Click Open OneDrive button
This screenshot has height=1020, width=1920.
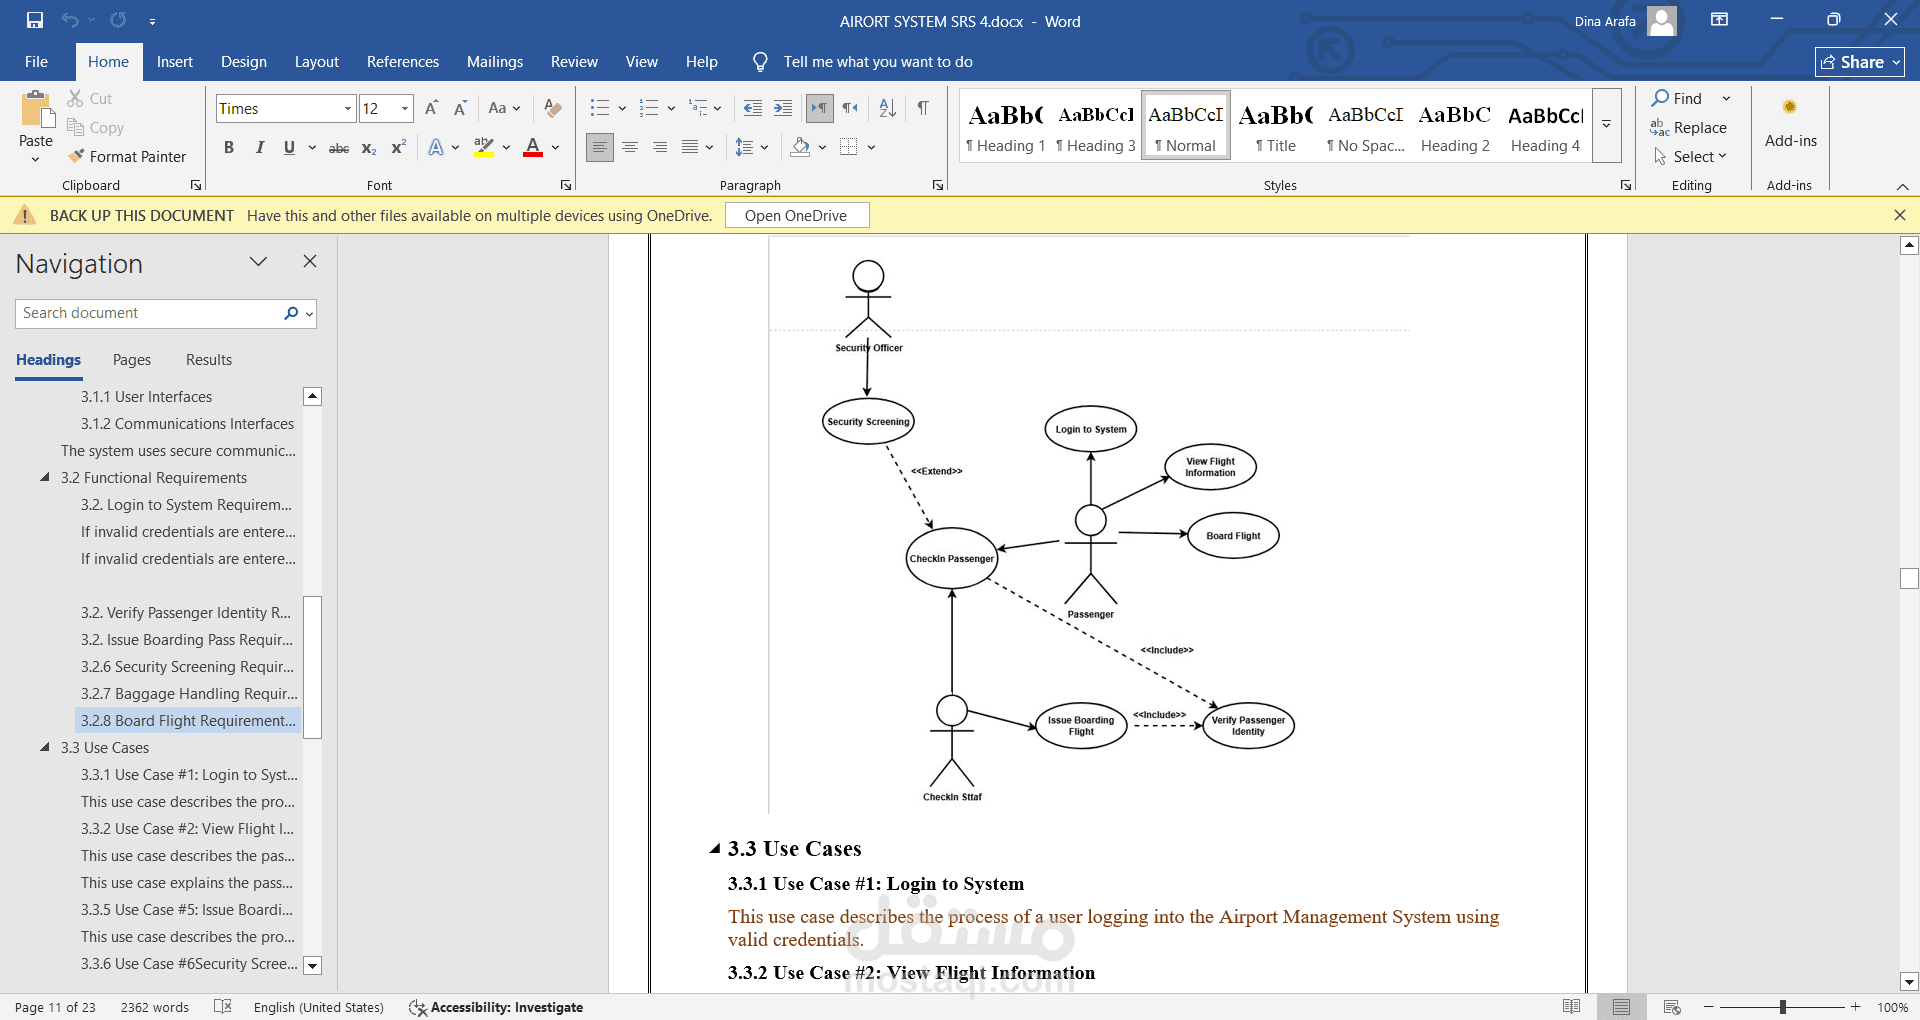[796, 215]
